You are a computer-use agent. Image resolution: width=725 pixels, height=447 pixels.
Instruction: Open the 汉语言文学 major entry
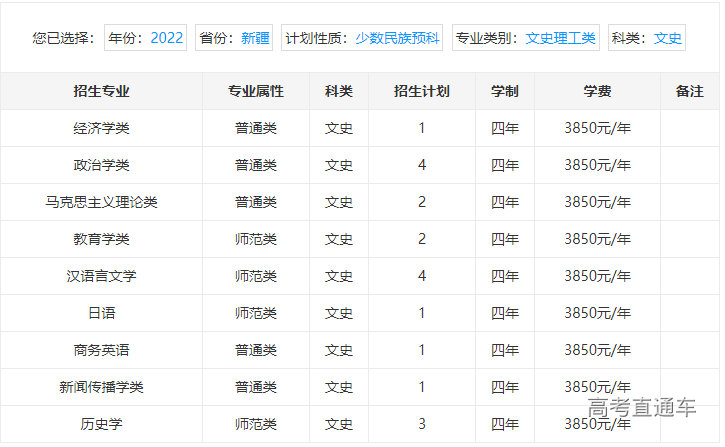click(x=101, y=276)
